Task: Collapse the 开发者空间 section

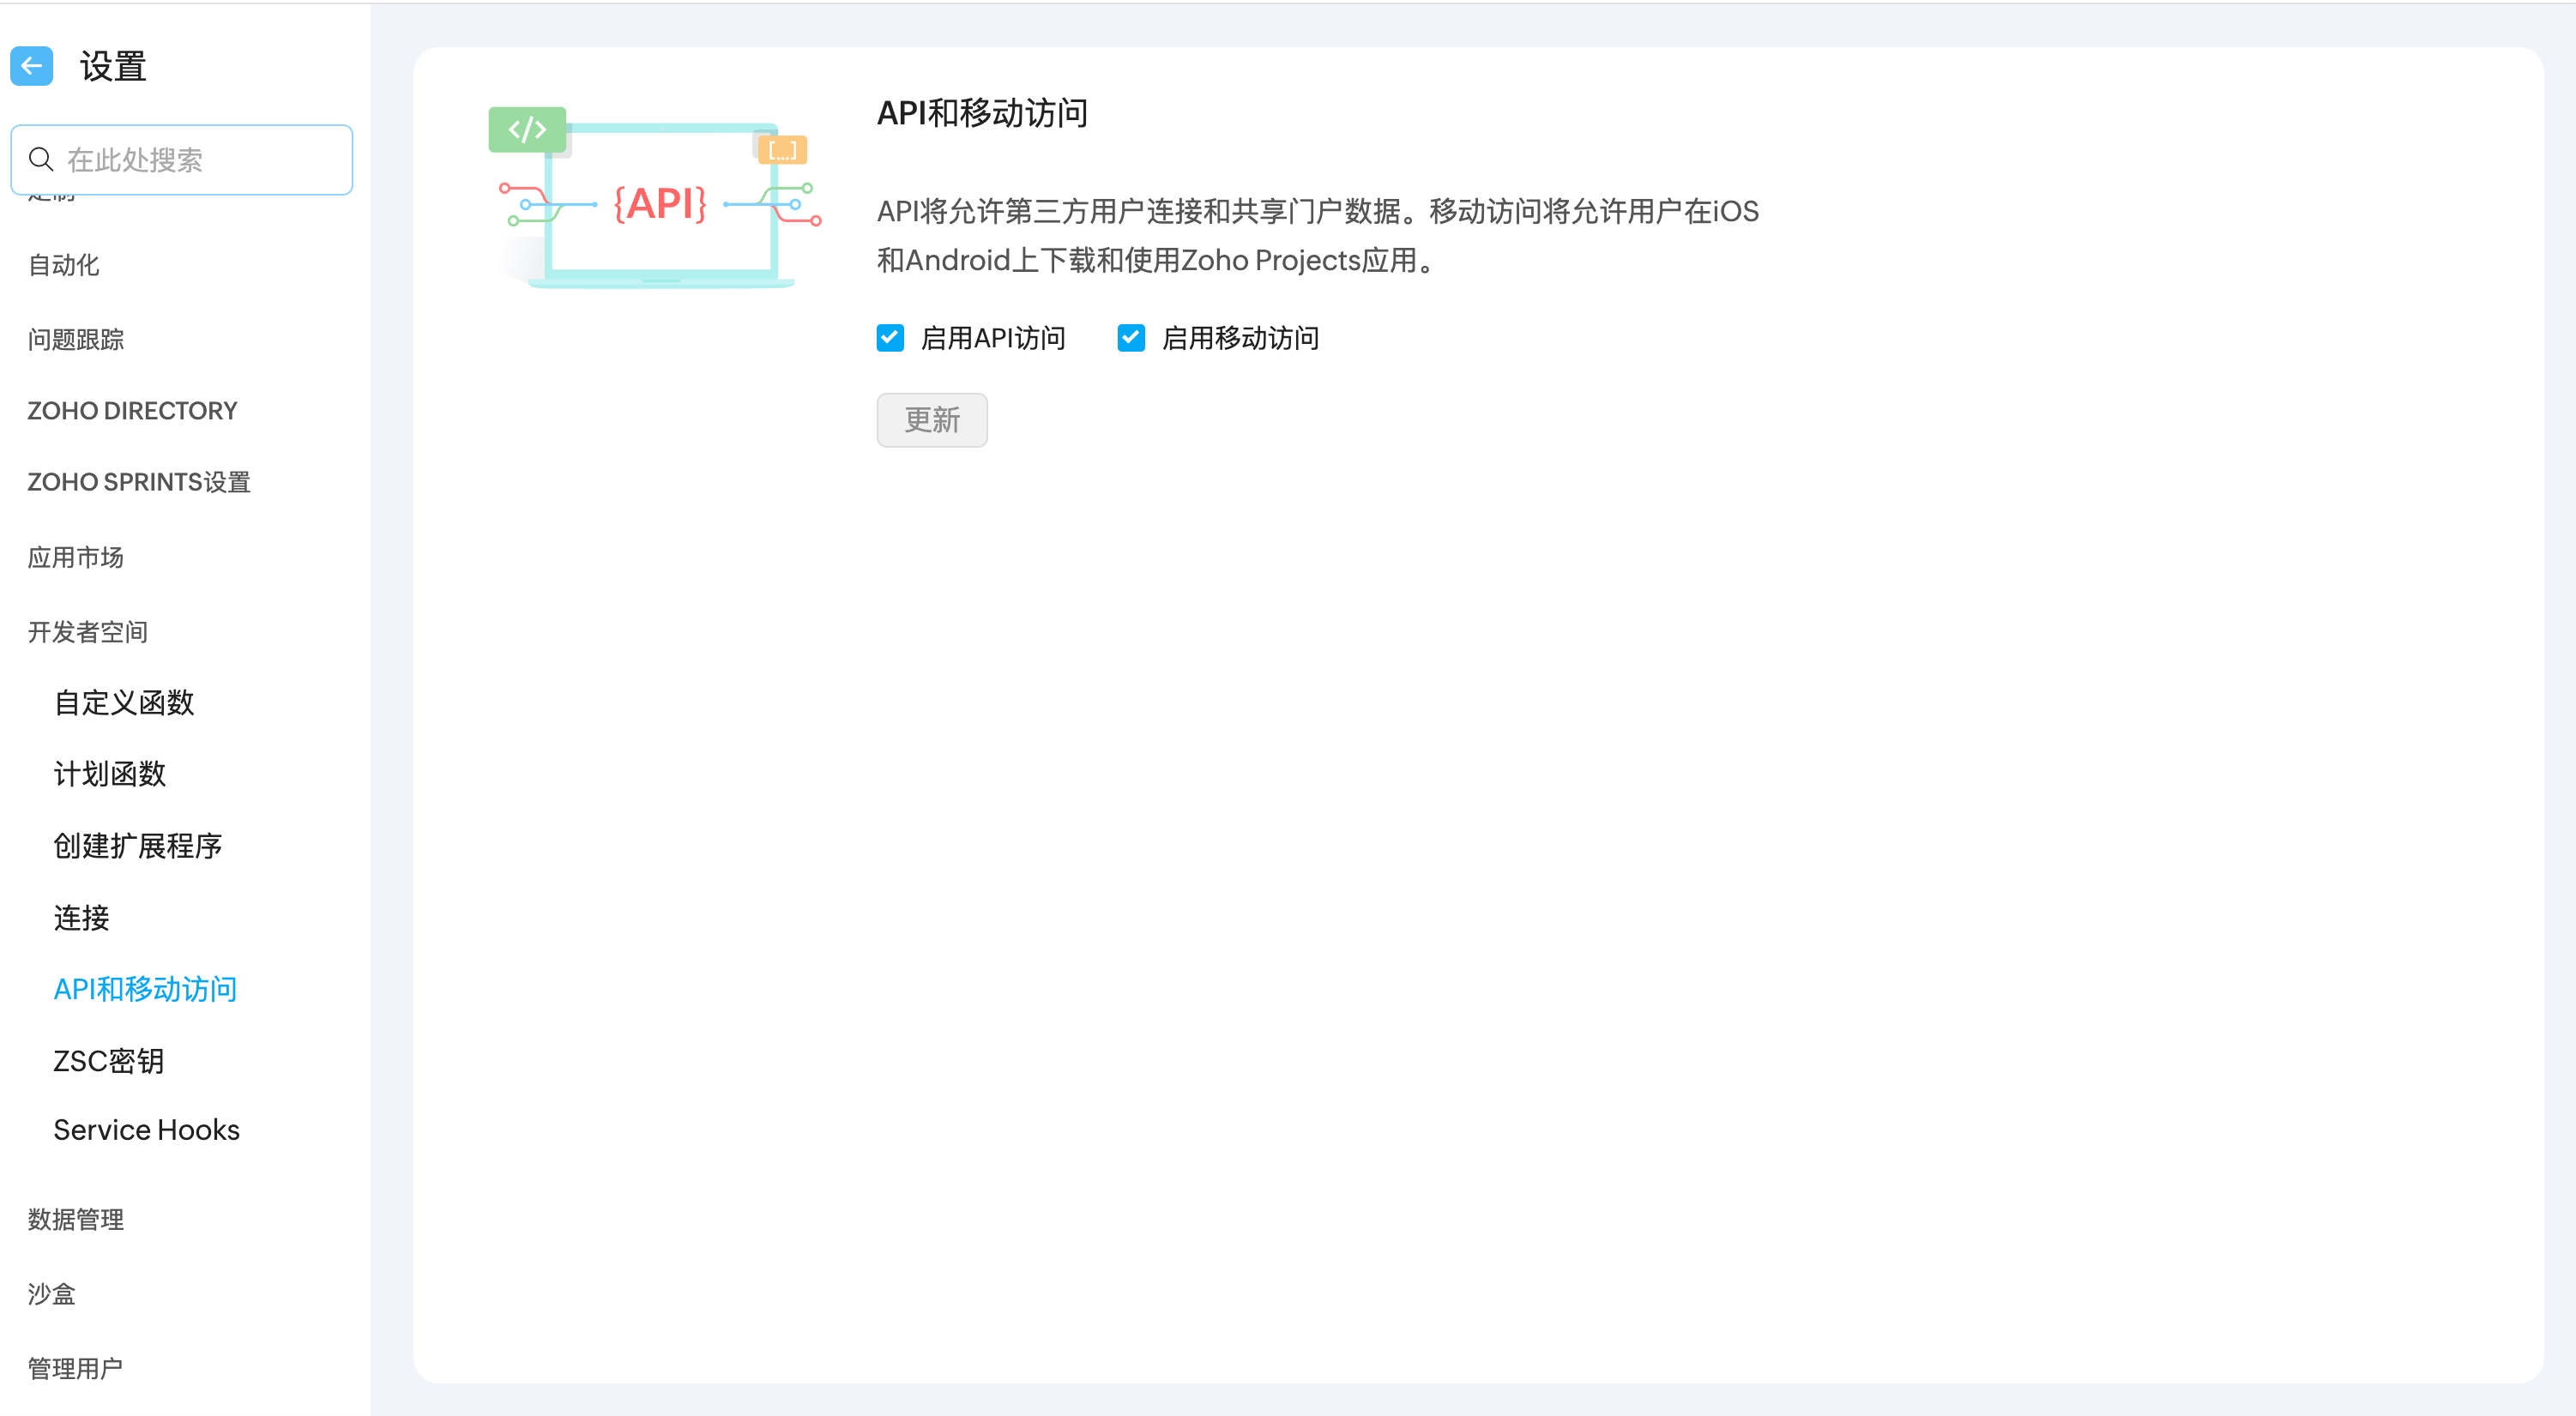Action: pos(88,632)
